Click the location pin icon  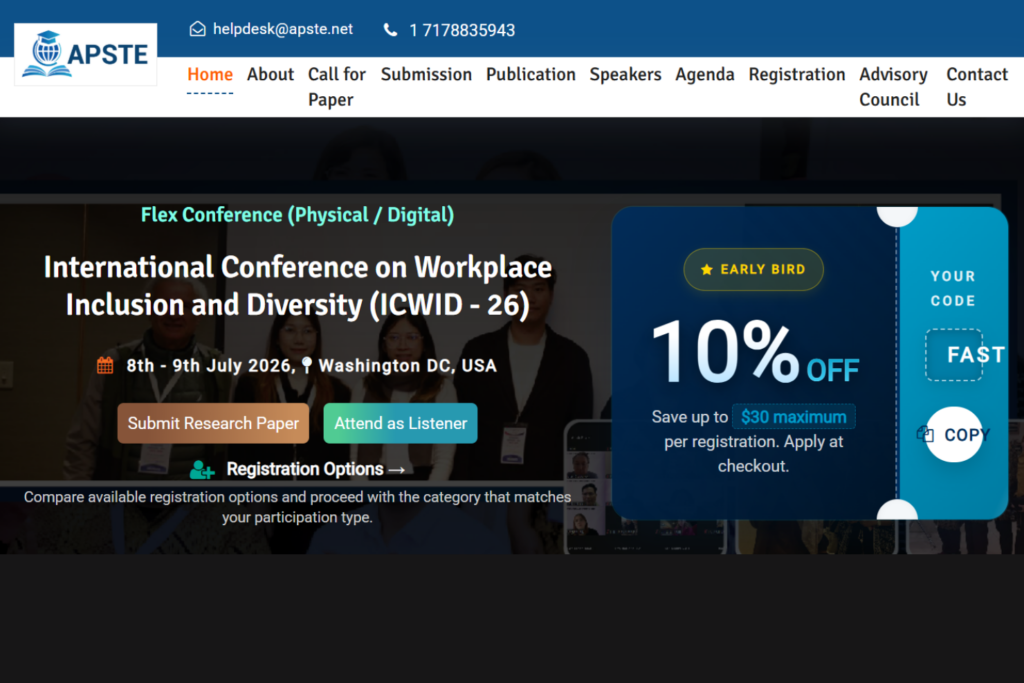point(307,365)
